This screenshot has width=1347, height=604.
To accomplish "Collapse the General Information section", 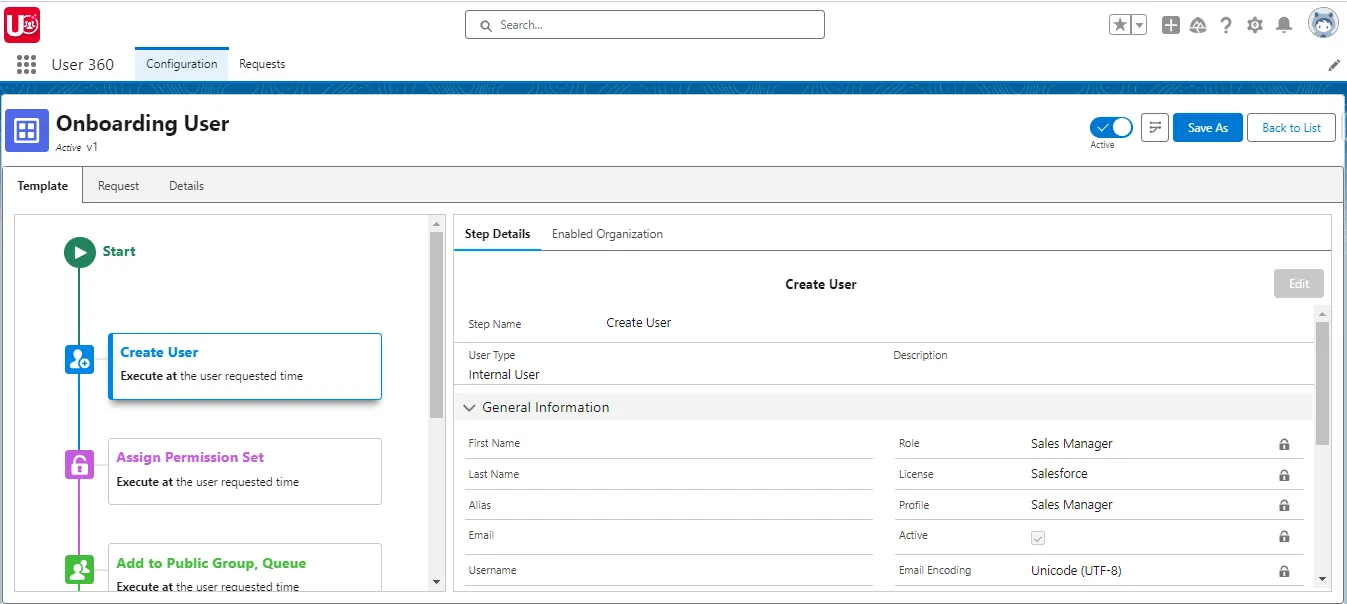I will pos(470,407).
